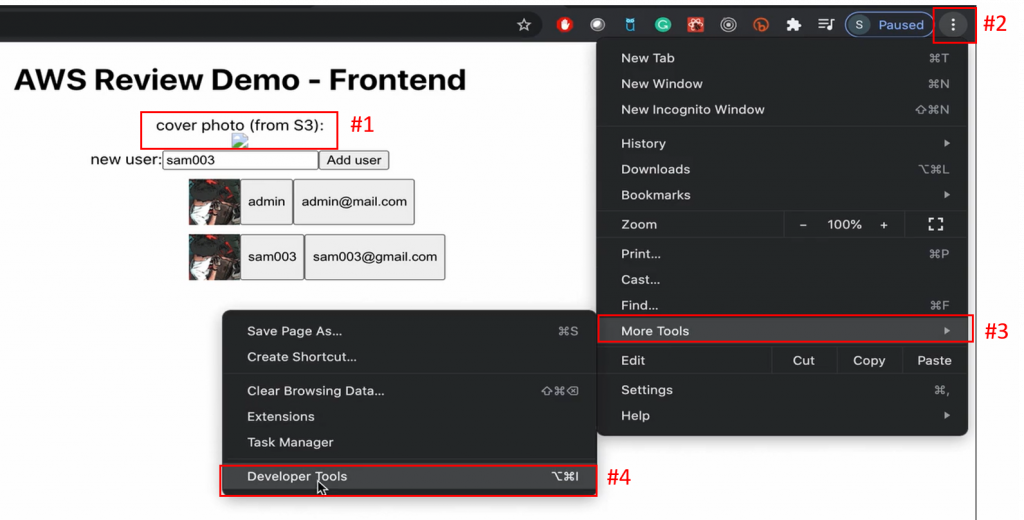The height and width of the screenshot is (520, 1024).
Task: Click the admin@mail.com cell
Action: pyautogui.click(x=354, y=202)
